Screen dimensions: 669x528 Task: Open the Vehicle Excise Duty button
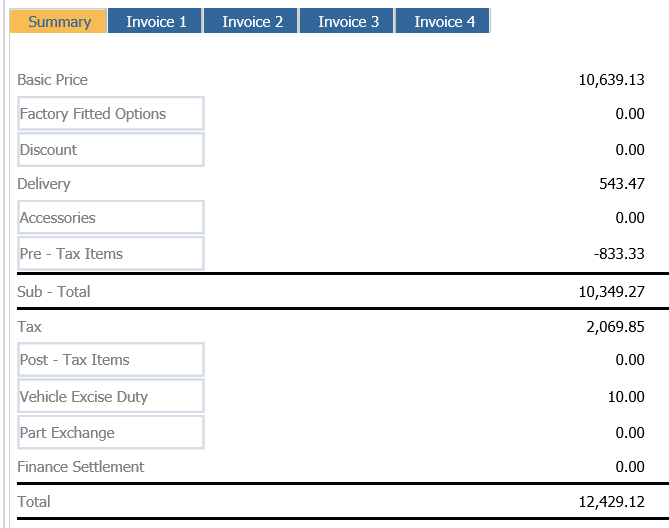tap(111, 396)
